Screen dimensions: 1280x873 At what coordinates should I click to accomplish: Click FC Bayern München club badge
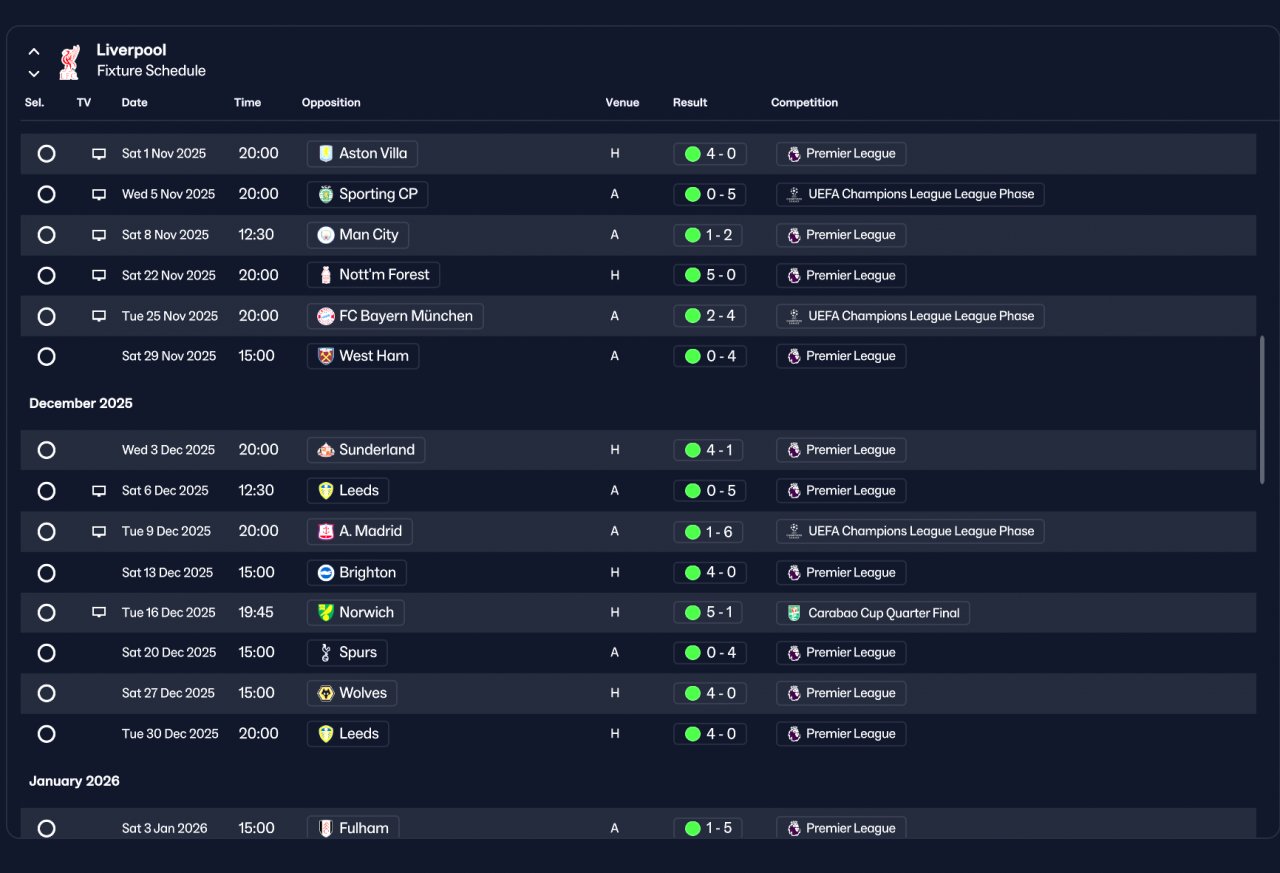(325, 316)
